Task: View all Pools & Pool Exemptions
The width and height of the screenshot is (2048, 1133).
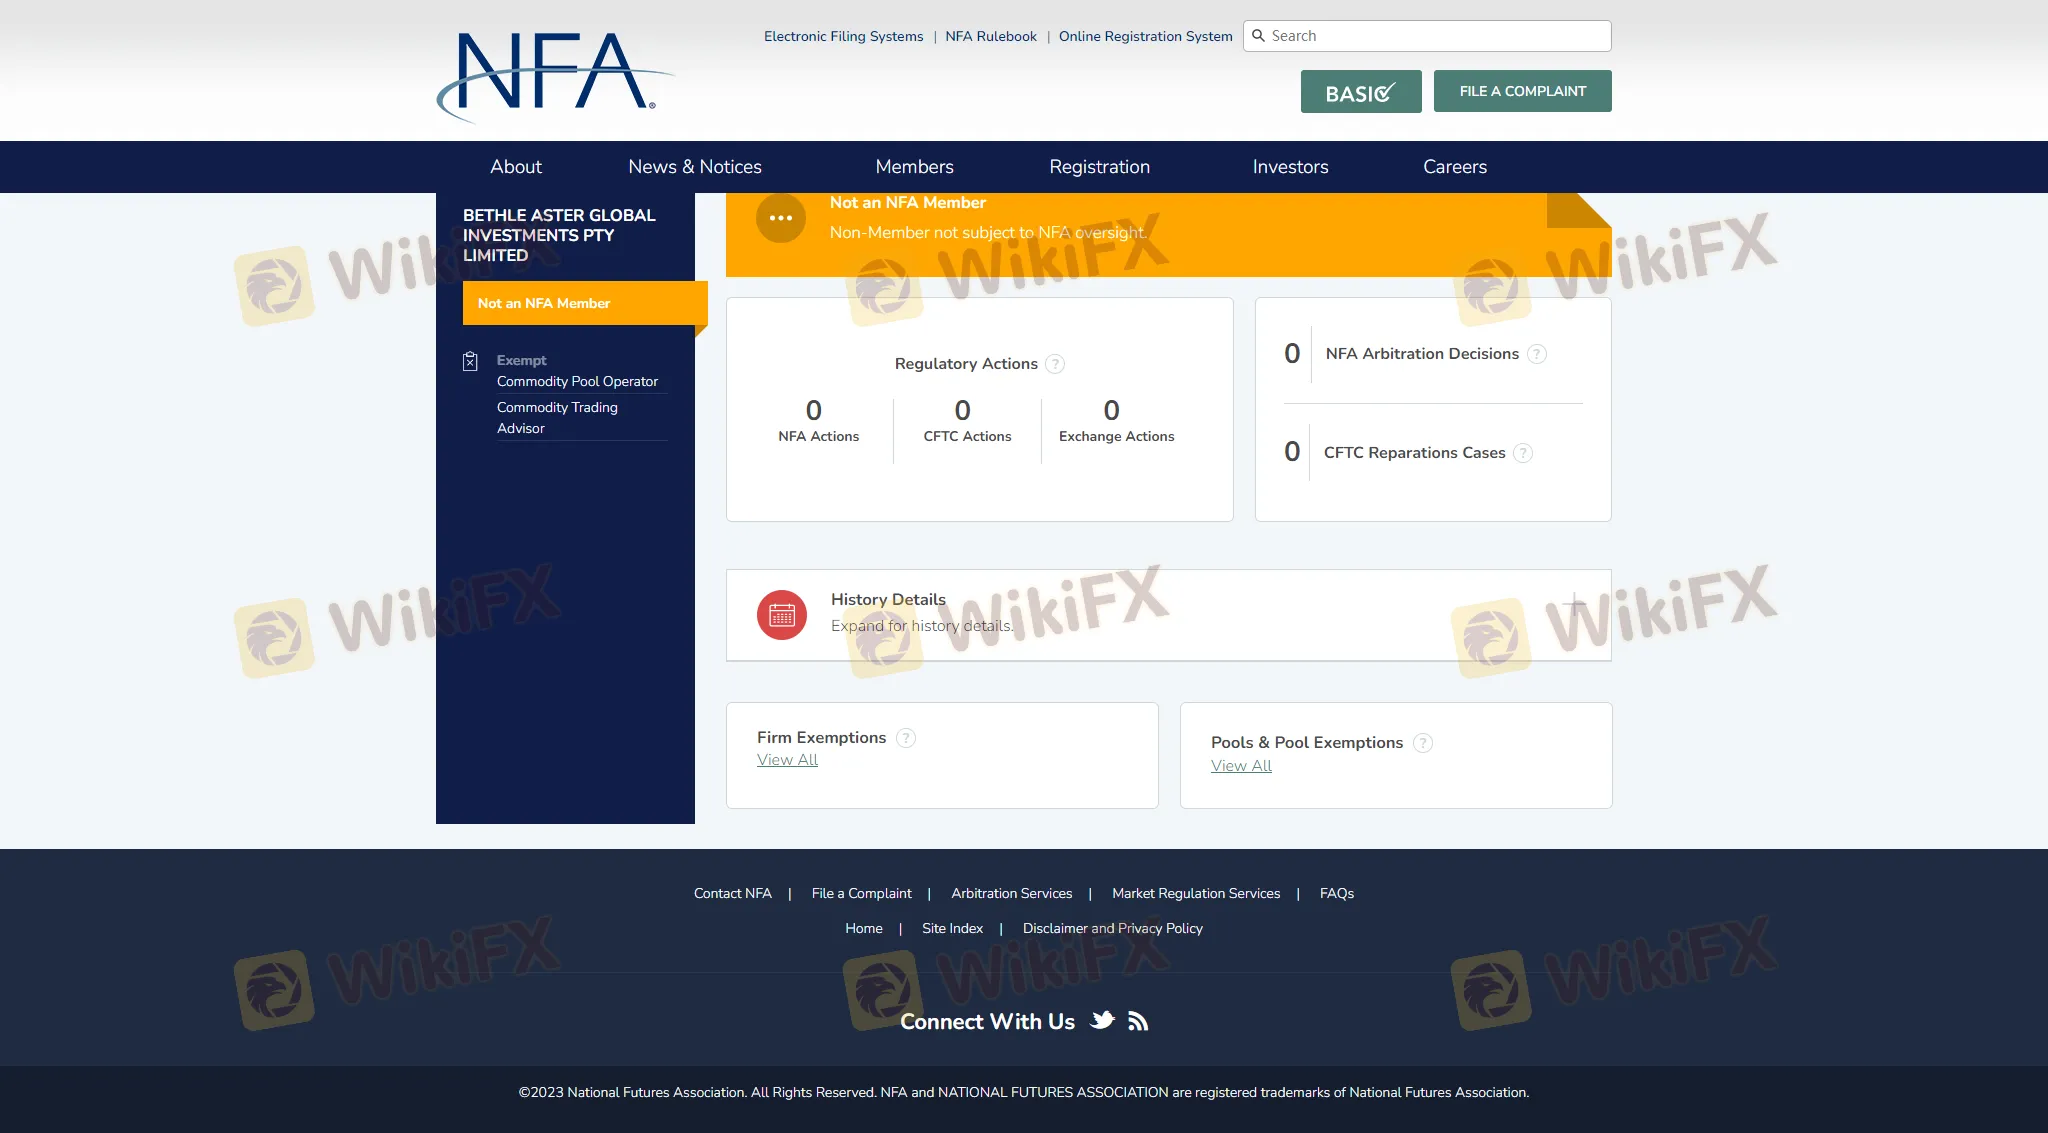Action: pos(1242,766)
